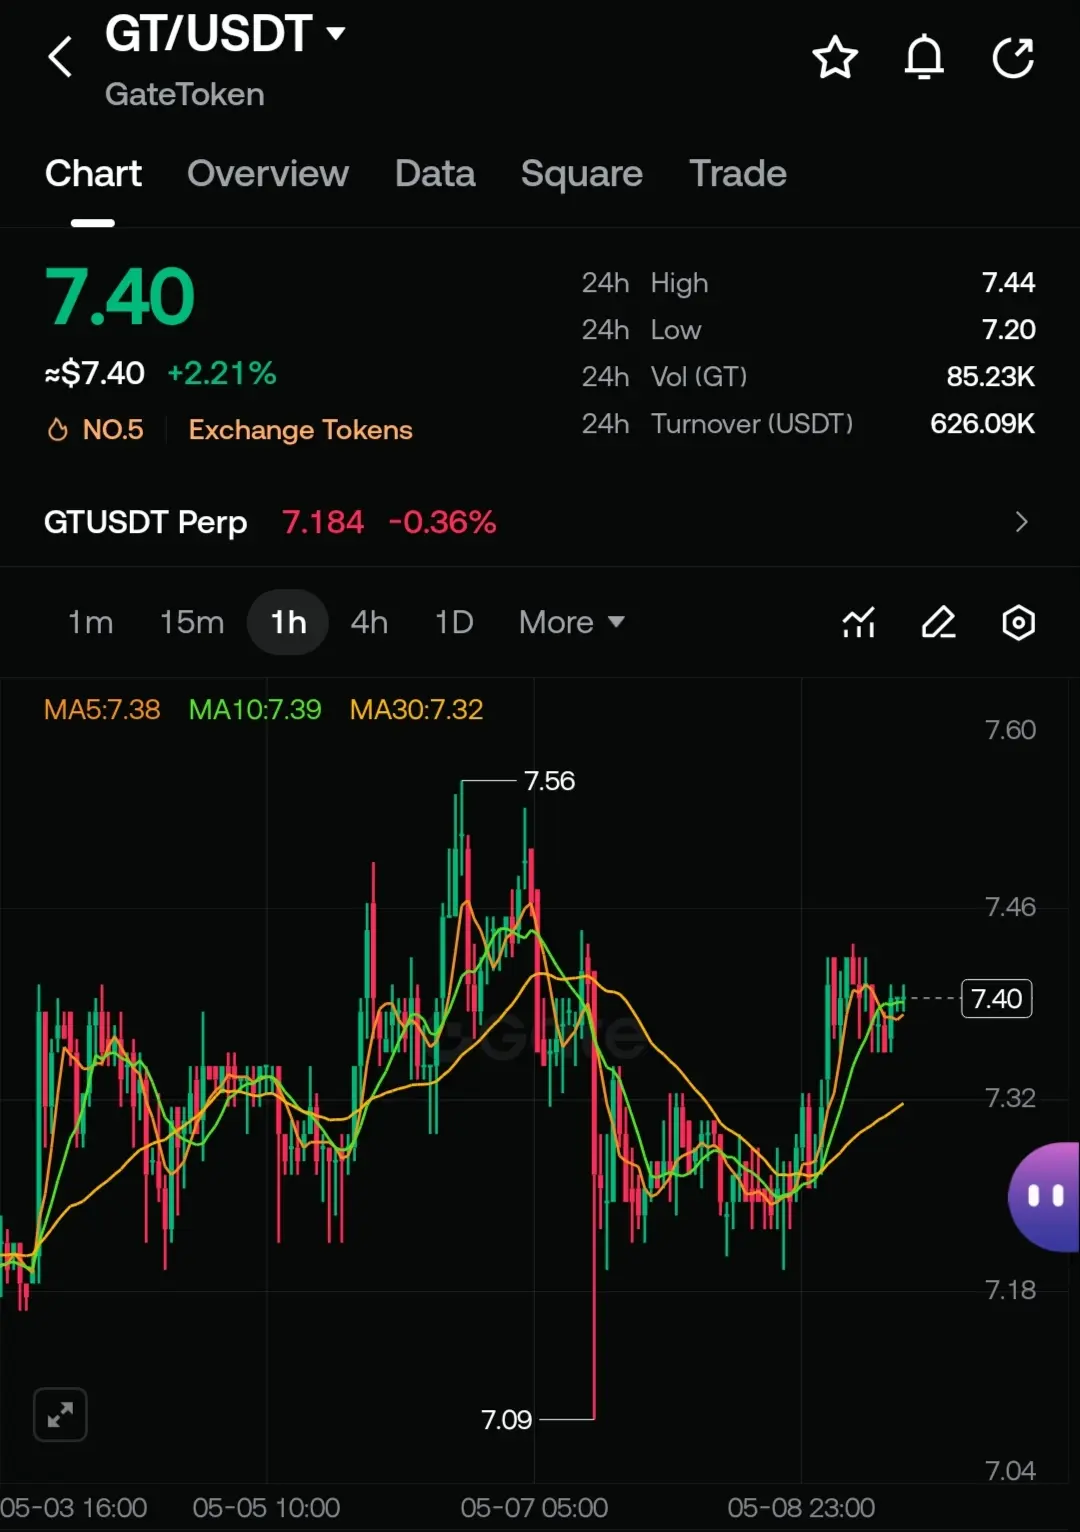Tap the 24h Vol value 85.23K
Viewport: 1080px width, 1532px height.
click(990, 377)
